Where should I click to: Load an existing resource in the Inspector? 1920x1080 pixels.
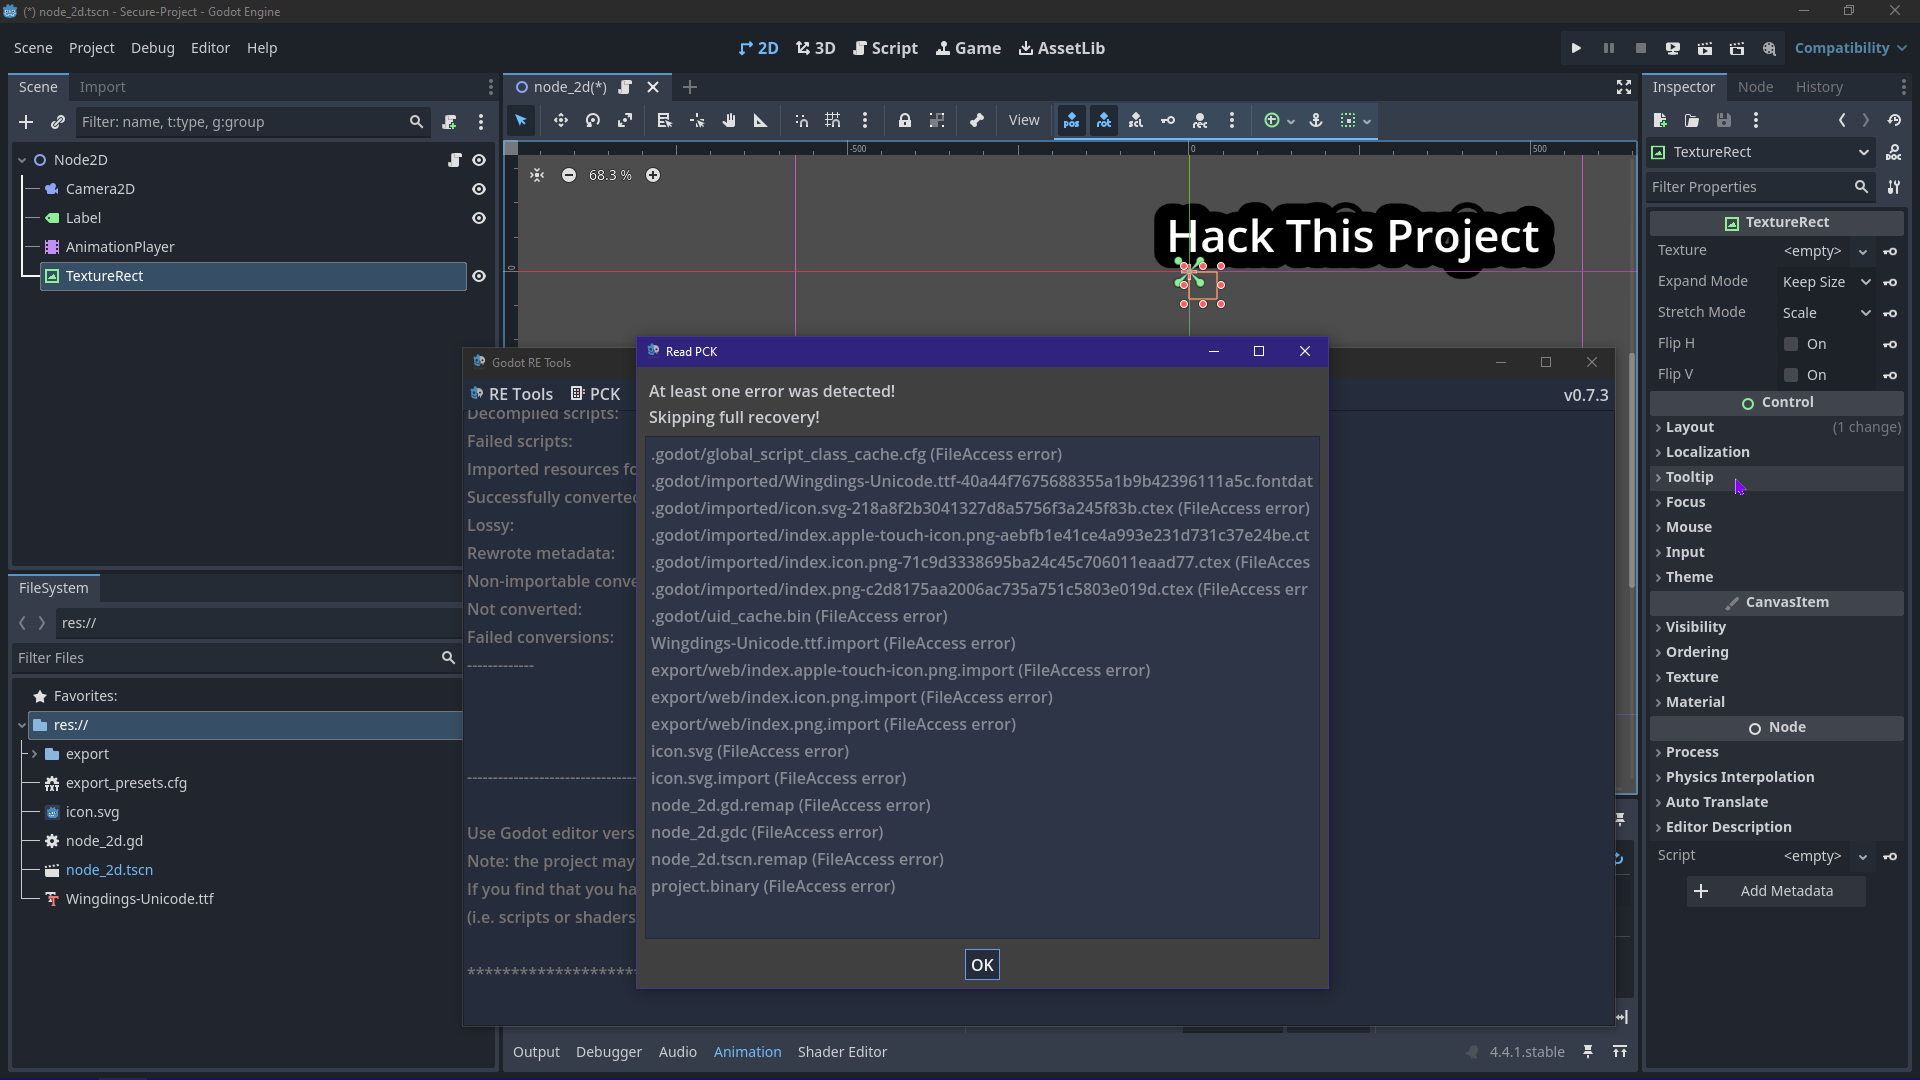coord(1692,121)
